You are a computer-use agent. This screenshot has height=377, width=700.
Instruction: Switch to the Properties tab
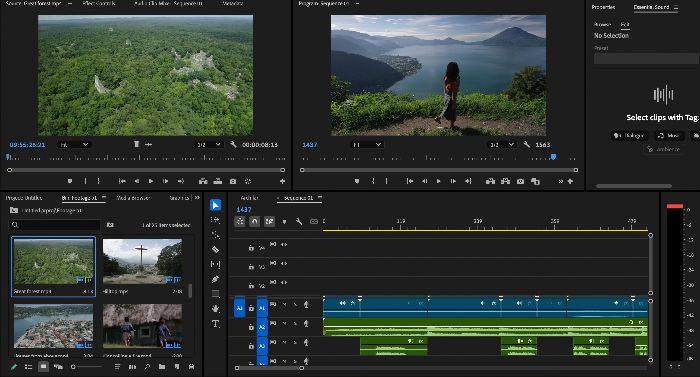point(603,7)
